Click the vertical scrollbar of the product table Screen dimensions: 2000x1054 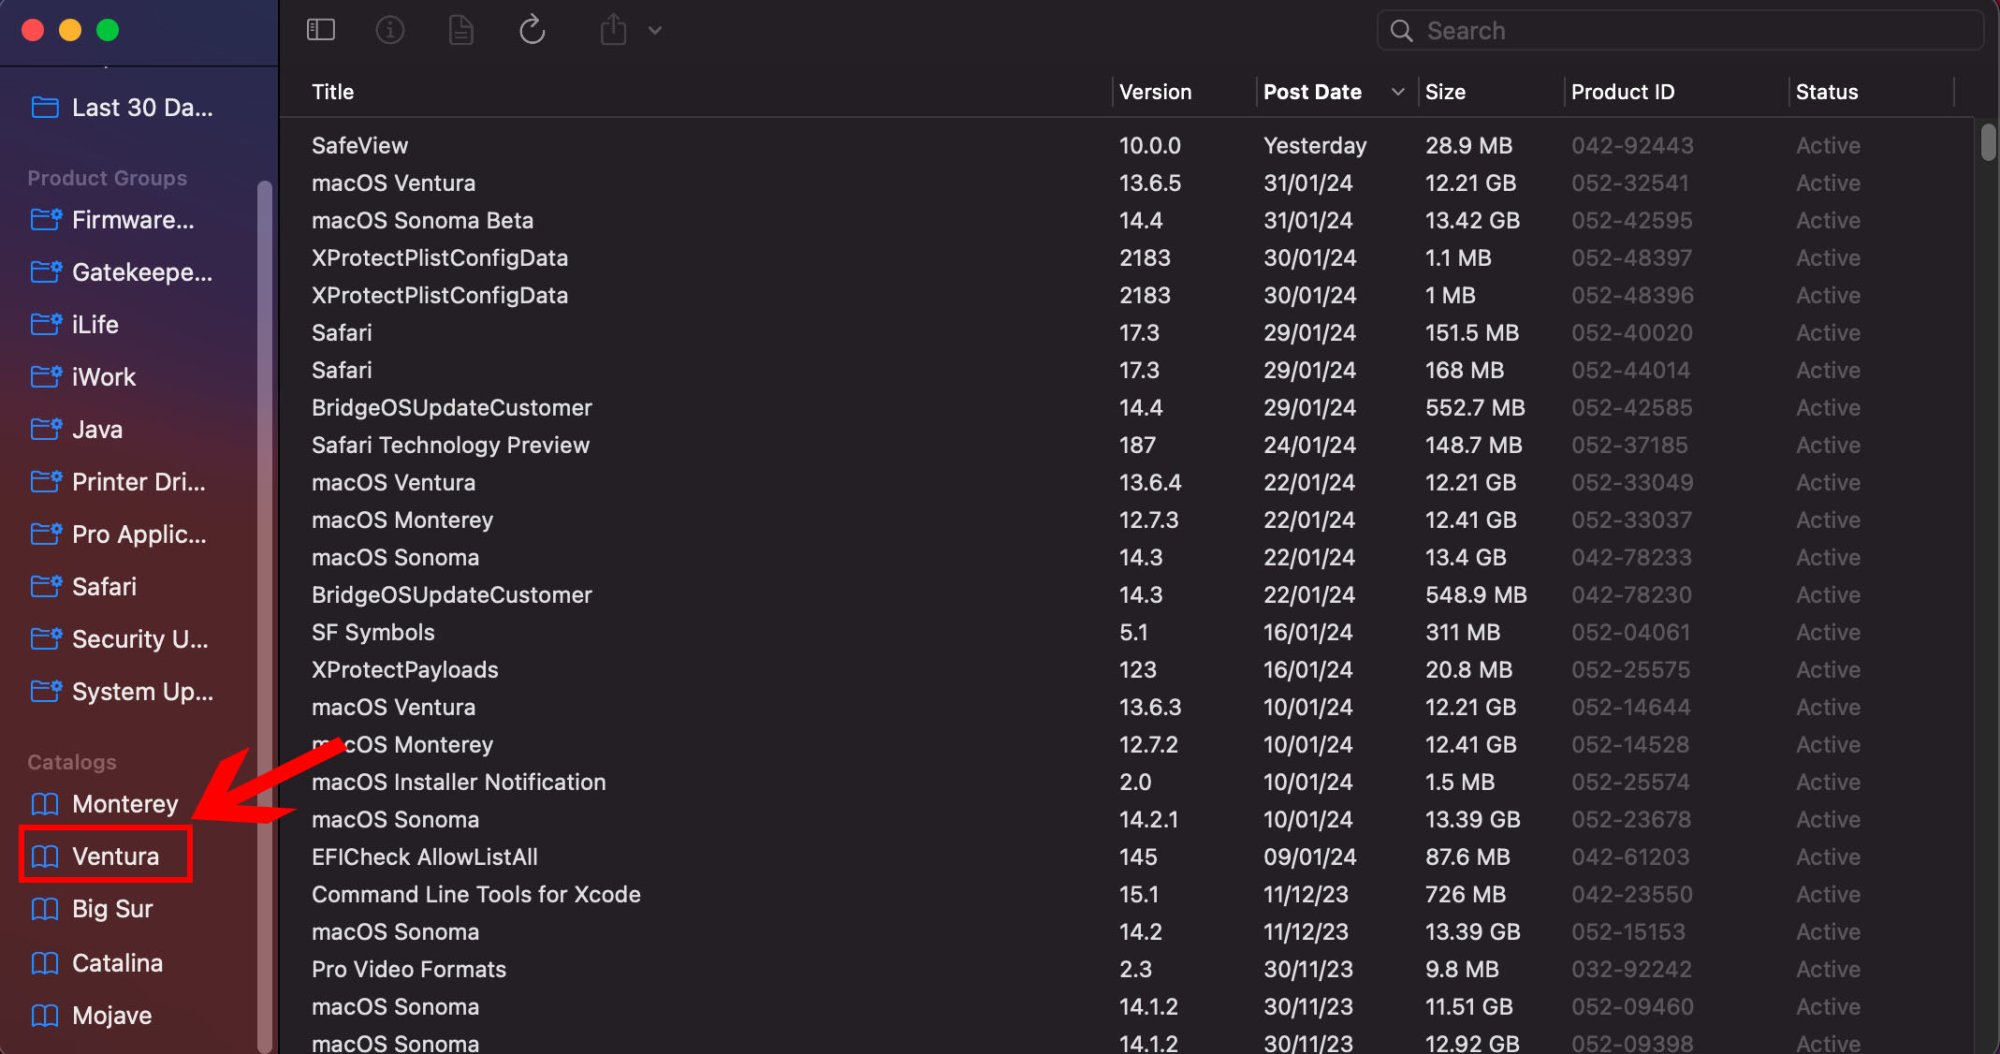[1988, 141]
